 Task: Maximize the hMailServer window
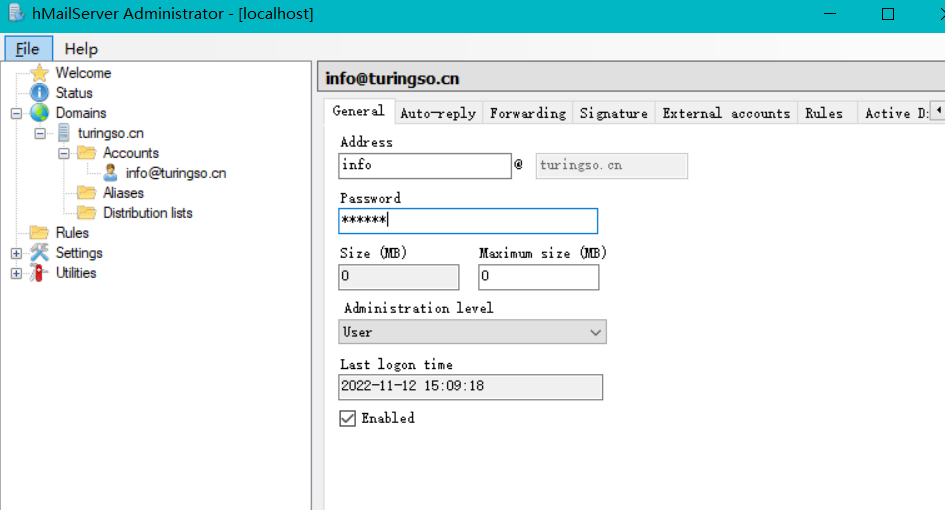coord(888,14)
